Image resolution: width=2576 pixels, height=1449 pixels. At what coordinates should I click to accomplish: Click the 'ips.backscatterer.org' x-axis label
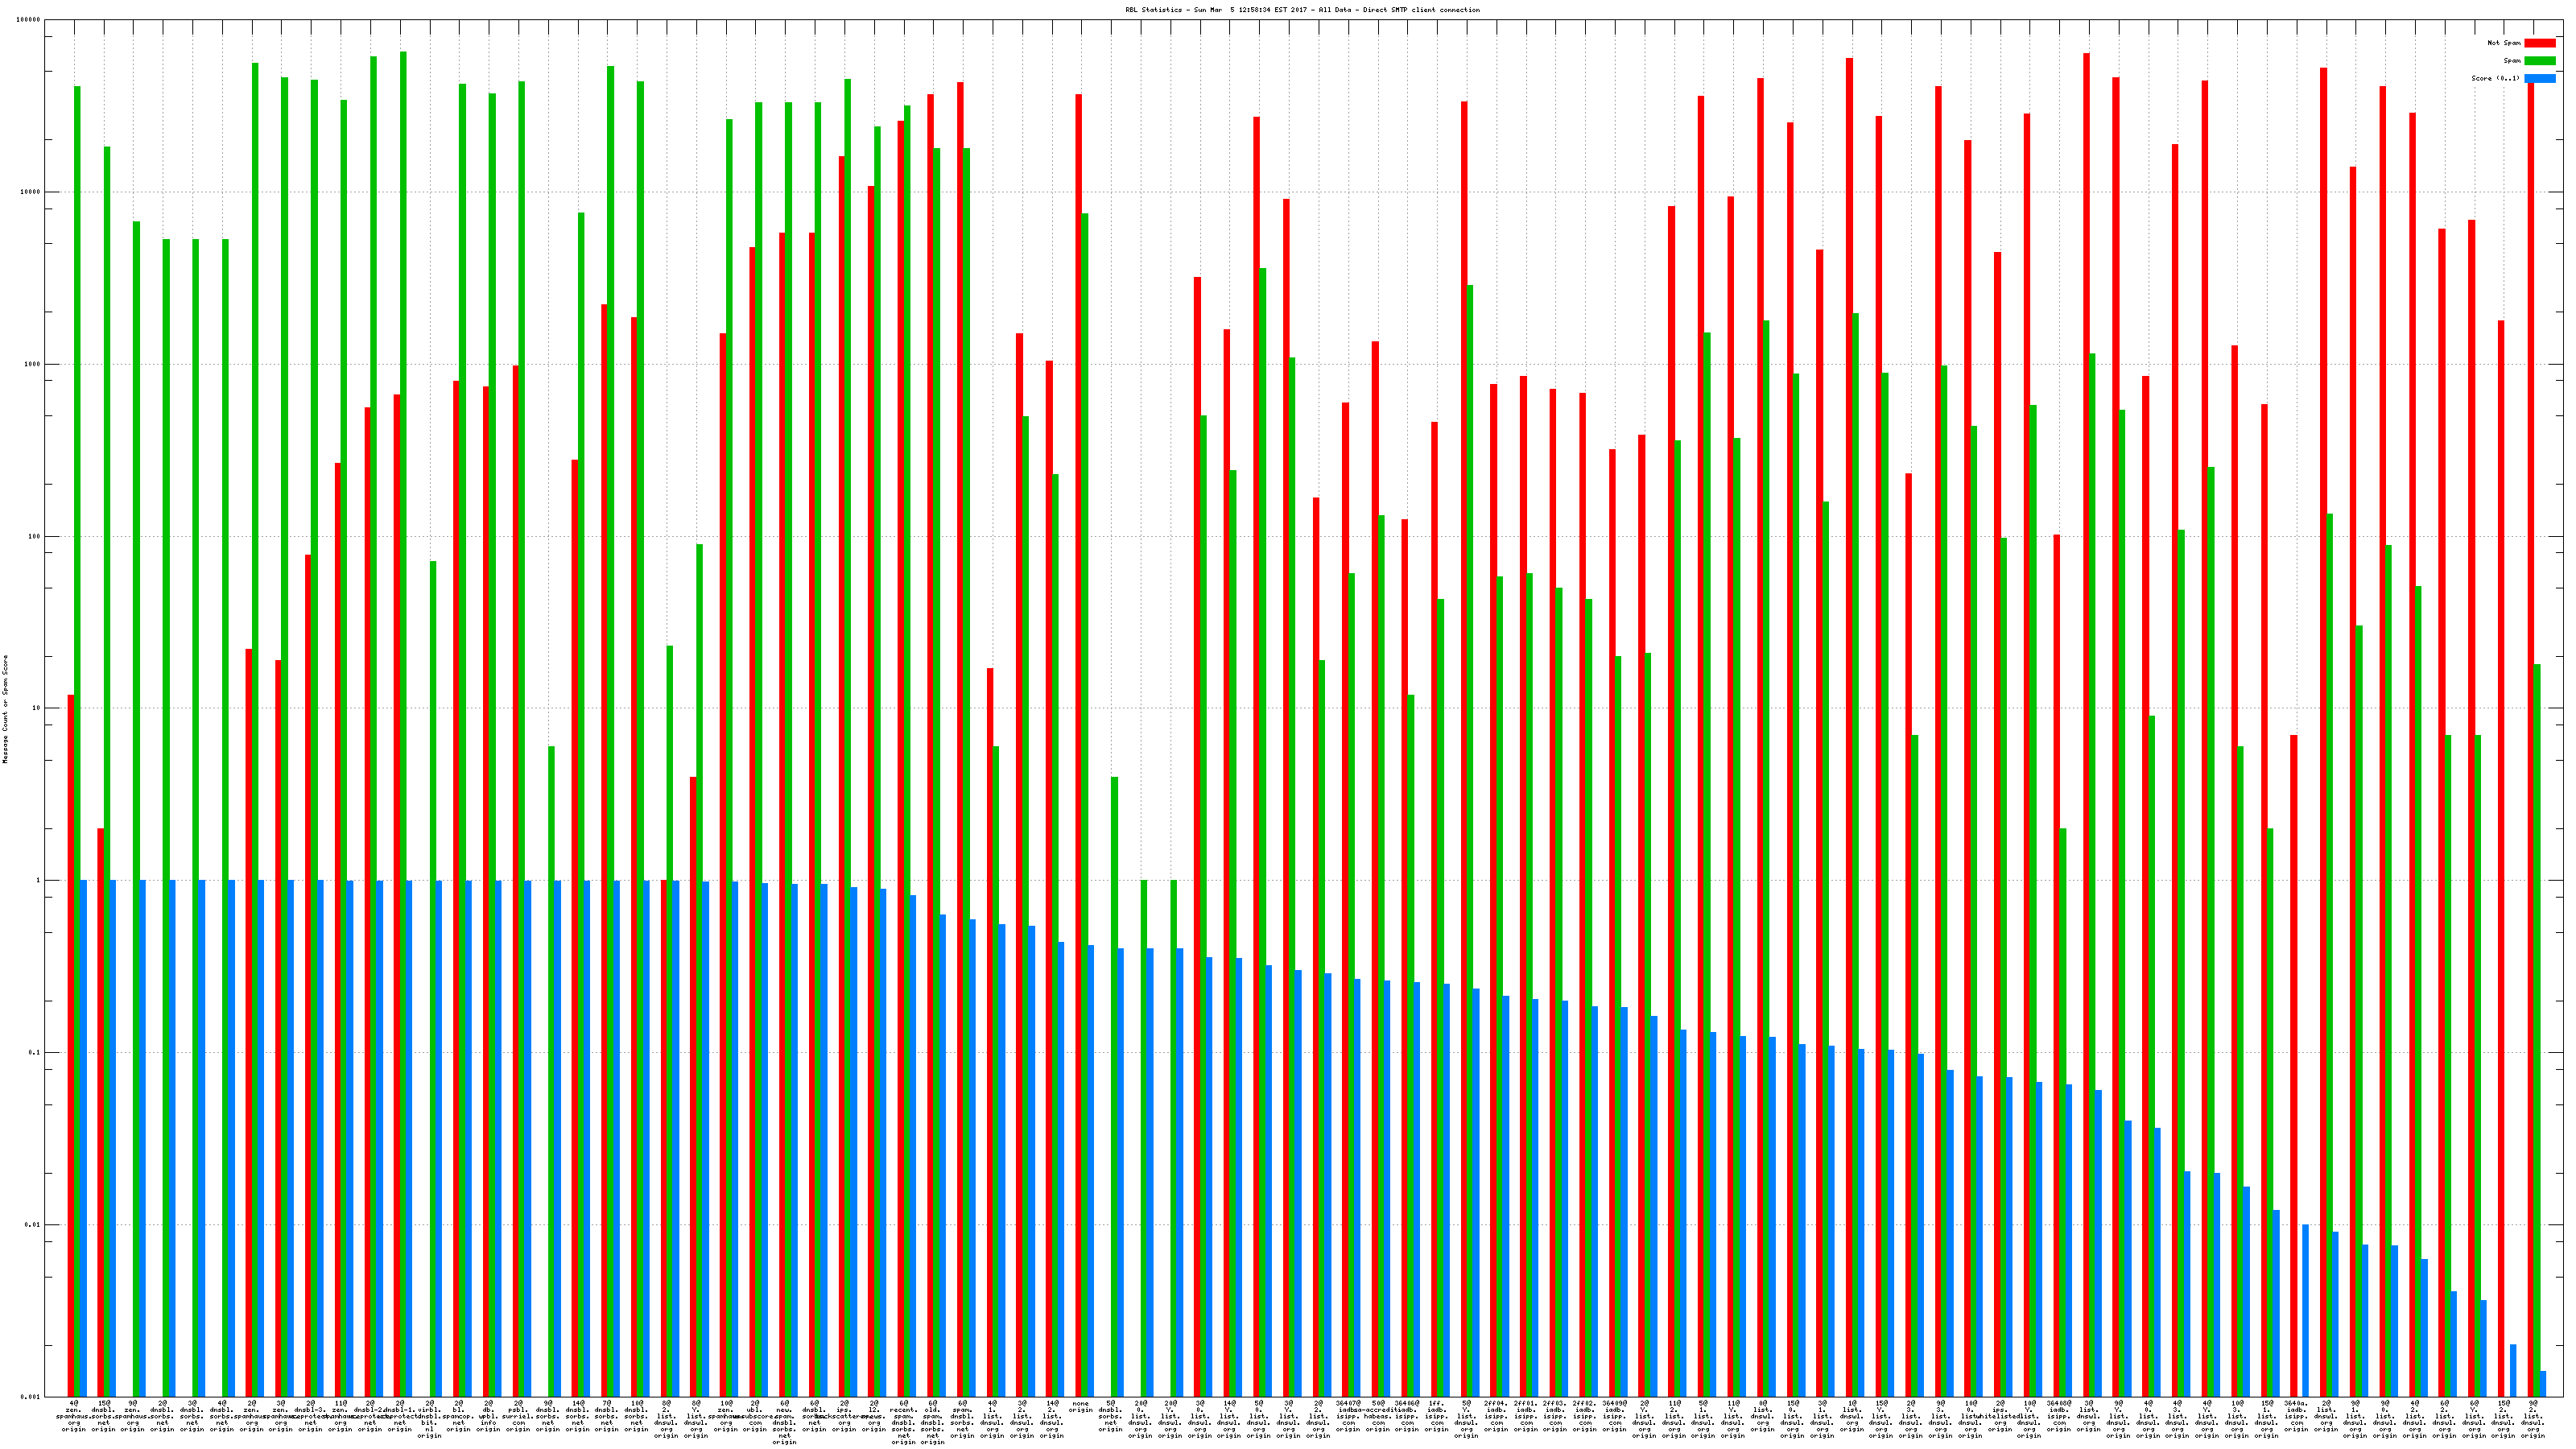844,1416
